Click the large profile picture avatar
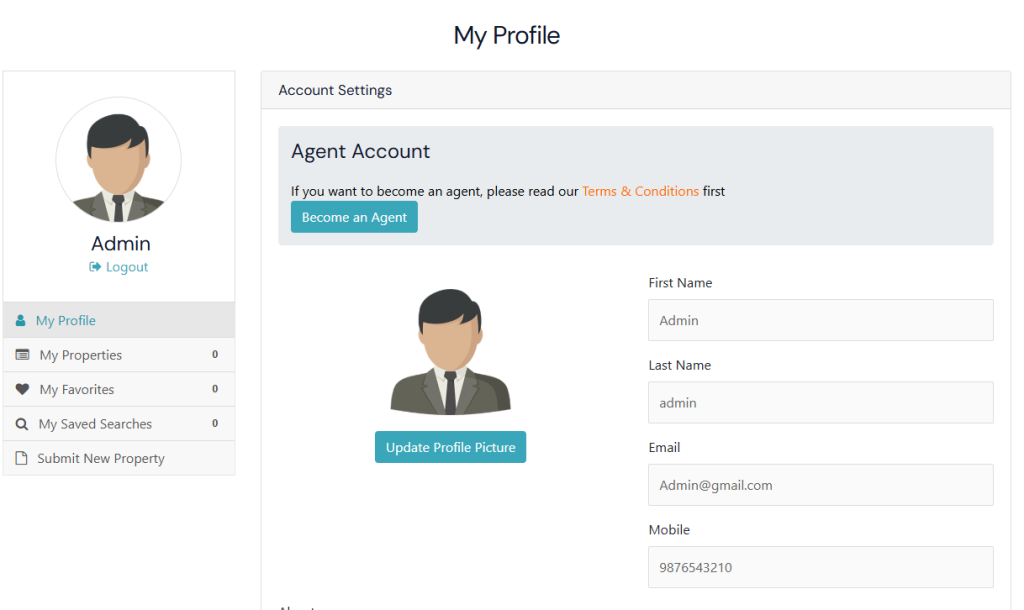Viewport: 1024px width, 610px height. pyautogui.click(x=450, y=352)
